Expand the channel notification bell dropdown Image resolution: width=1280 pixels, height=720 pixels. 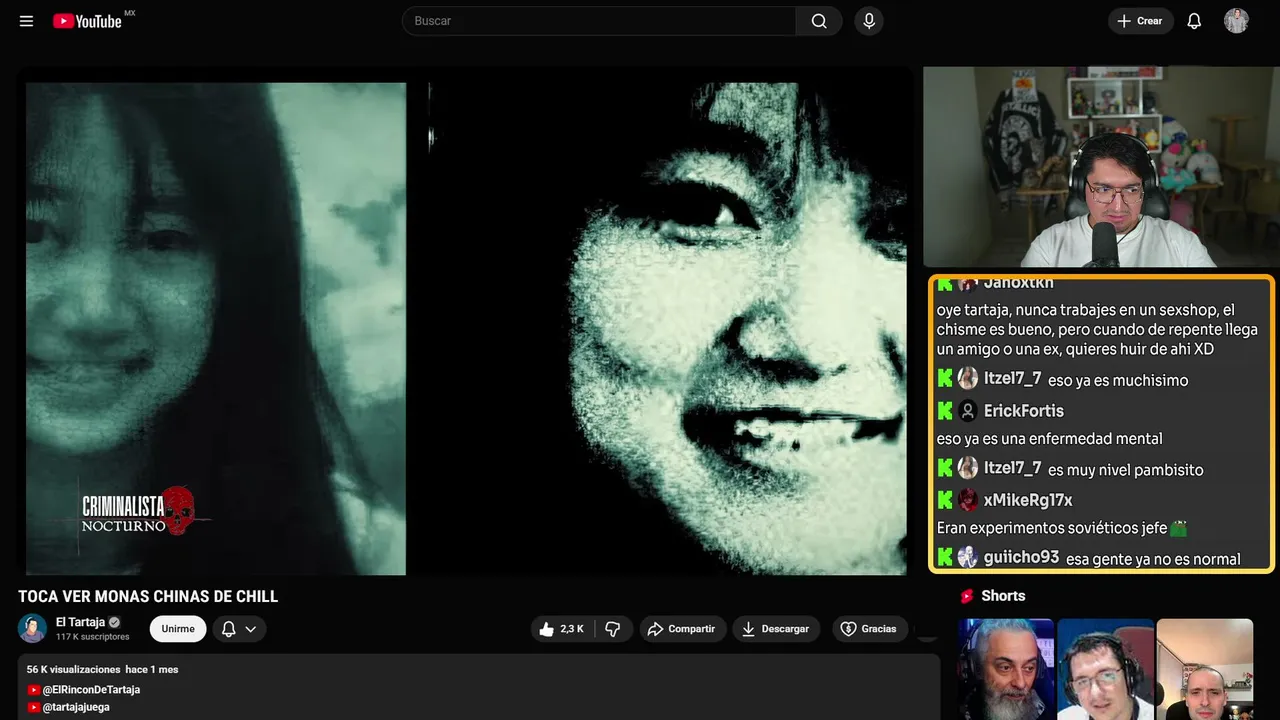[239, 629]
